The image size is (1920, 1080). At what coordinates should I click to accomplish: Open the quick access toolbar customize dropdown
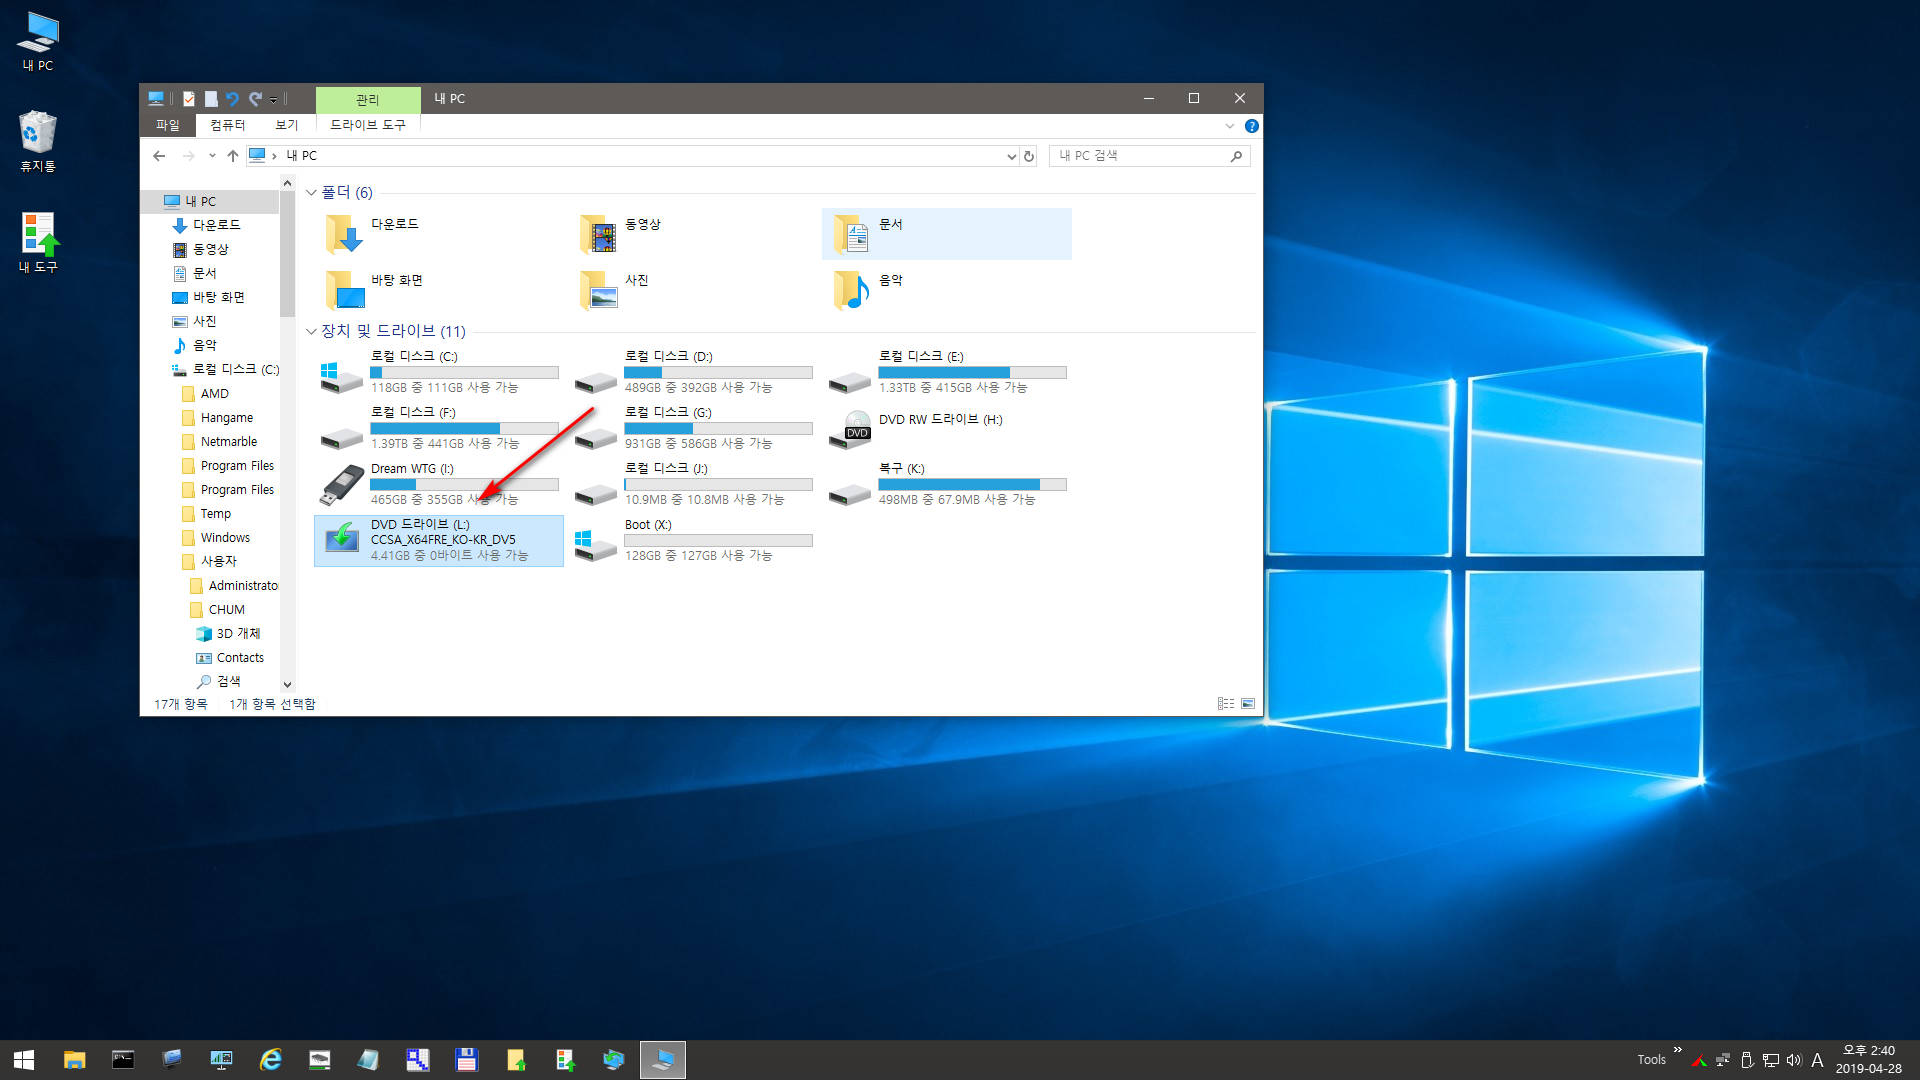tap(273, 99)
